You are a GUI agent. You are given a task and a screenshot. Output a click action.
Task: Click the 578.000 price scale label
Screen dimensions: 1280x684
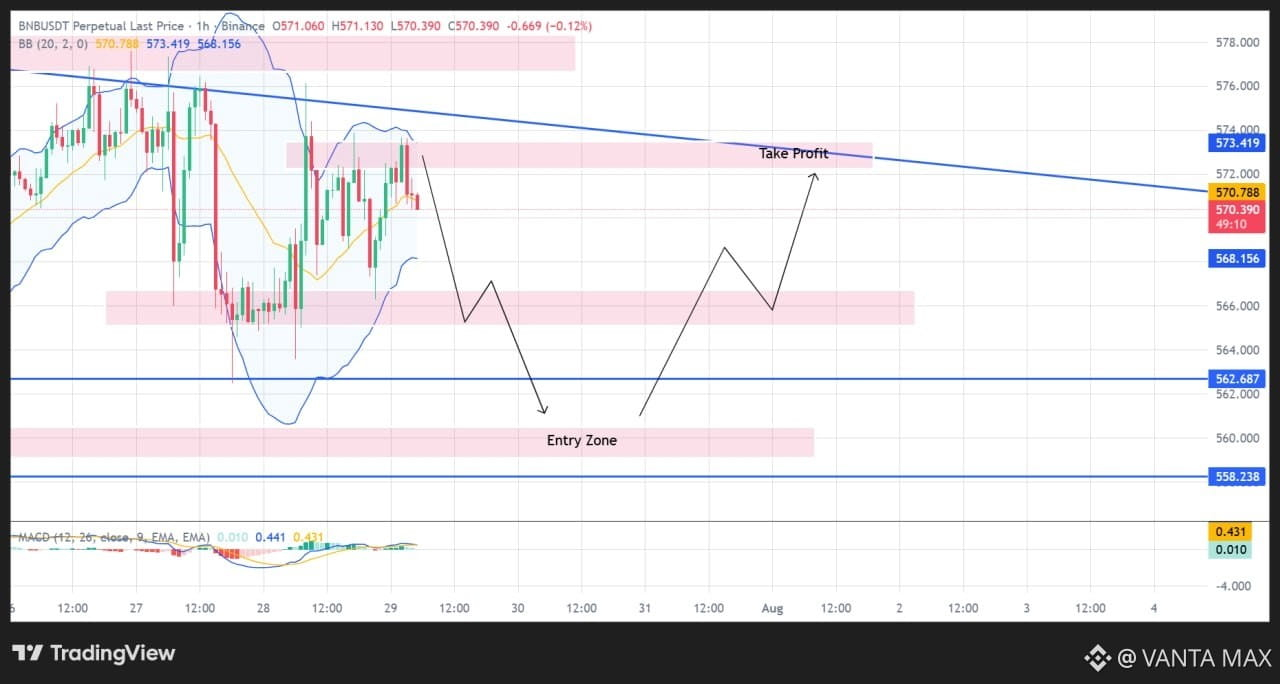point(1237,43)
